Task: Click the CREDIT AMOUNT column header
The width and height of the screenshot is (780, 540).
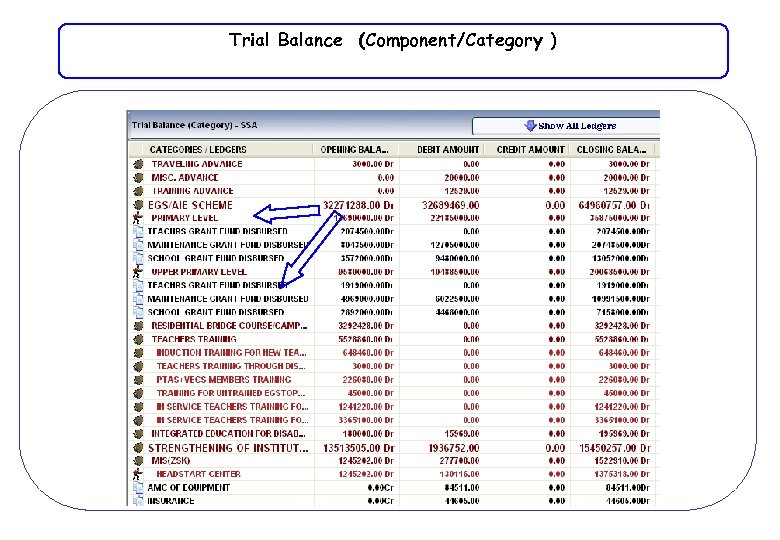Action: [530, 149]
